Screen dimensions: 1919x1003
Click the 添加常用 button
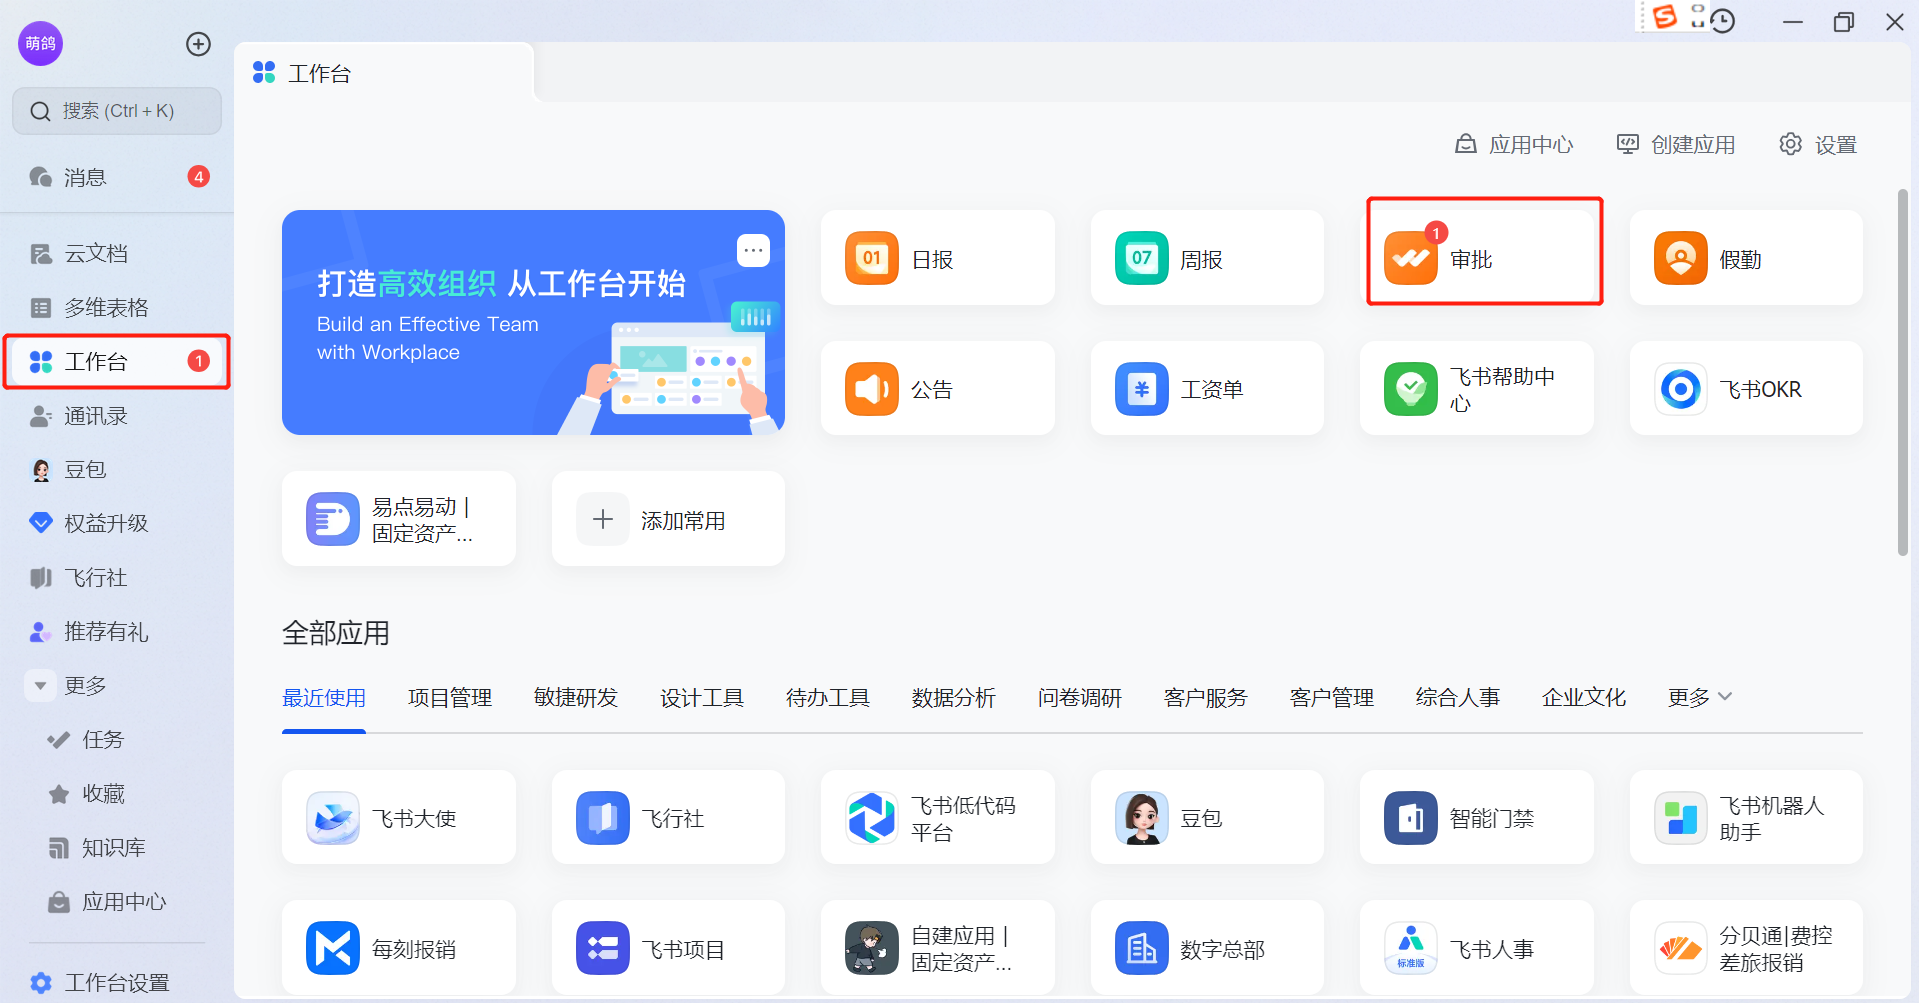(668, 519)
